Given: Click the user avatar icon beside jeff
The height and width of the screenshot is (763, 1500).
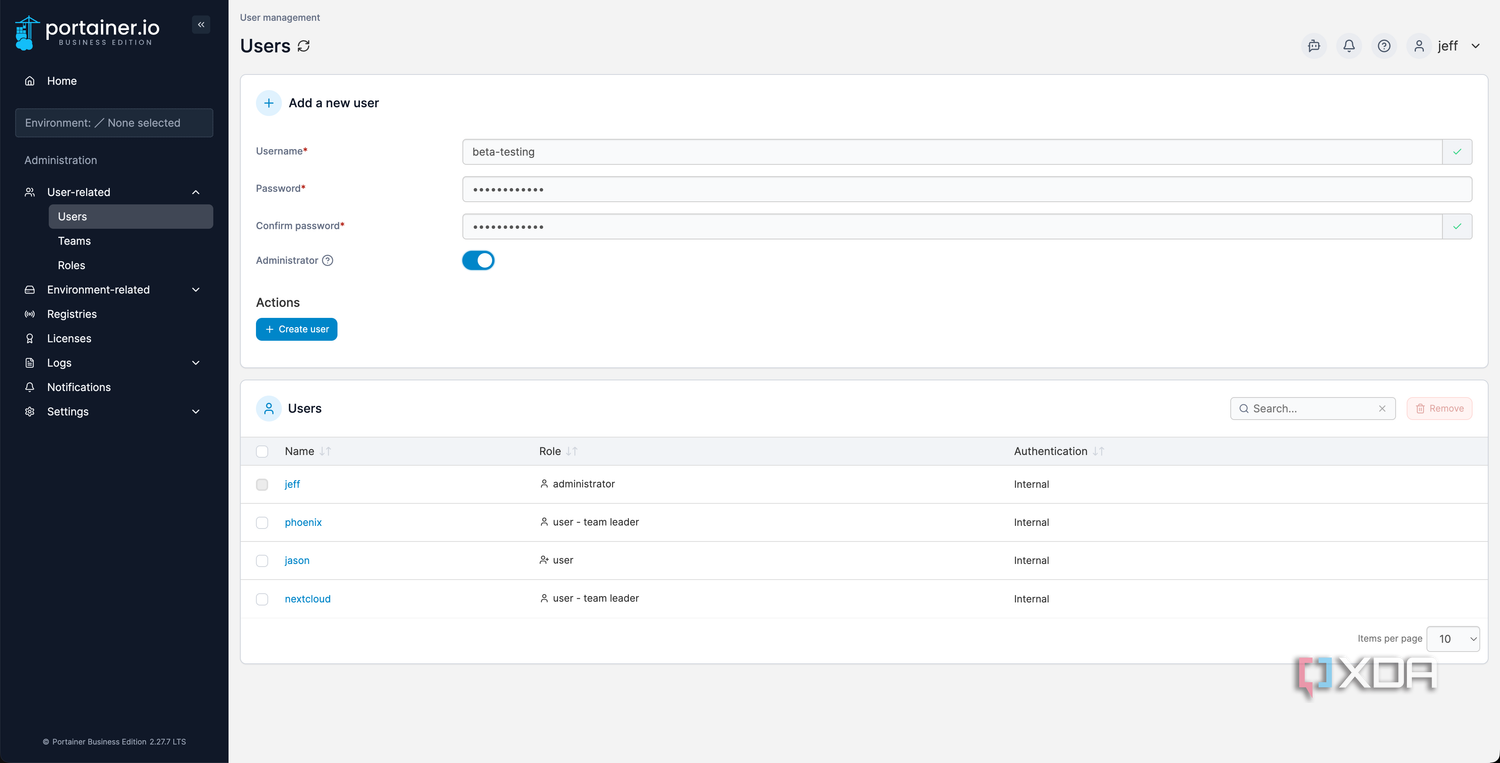Looking at the screenshot, I should [1419, 46].
